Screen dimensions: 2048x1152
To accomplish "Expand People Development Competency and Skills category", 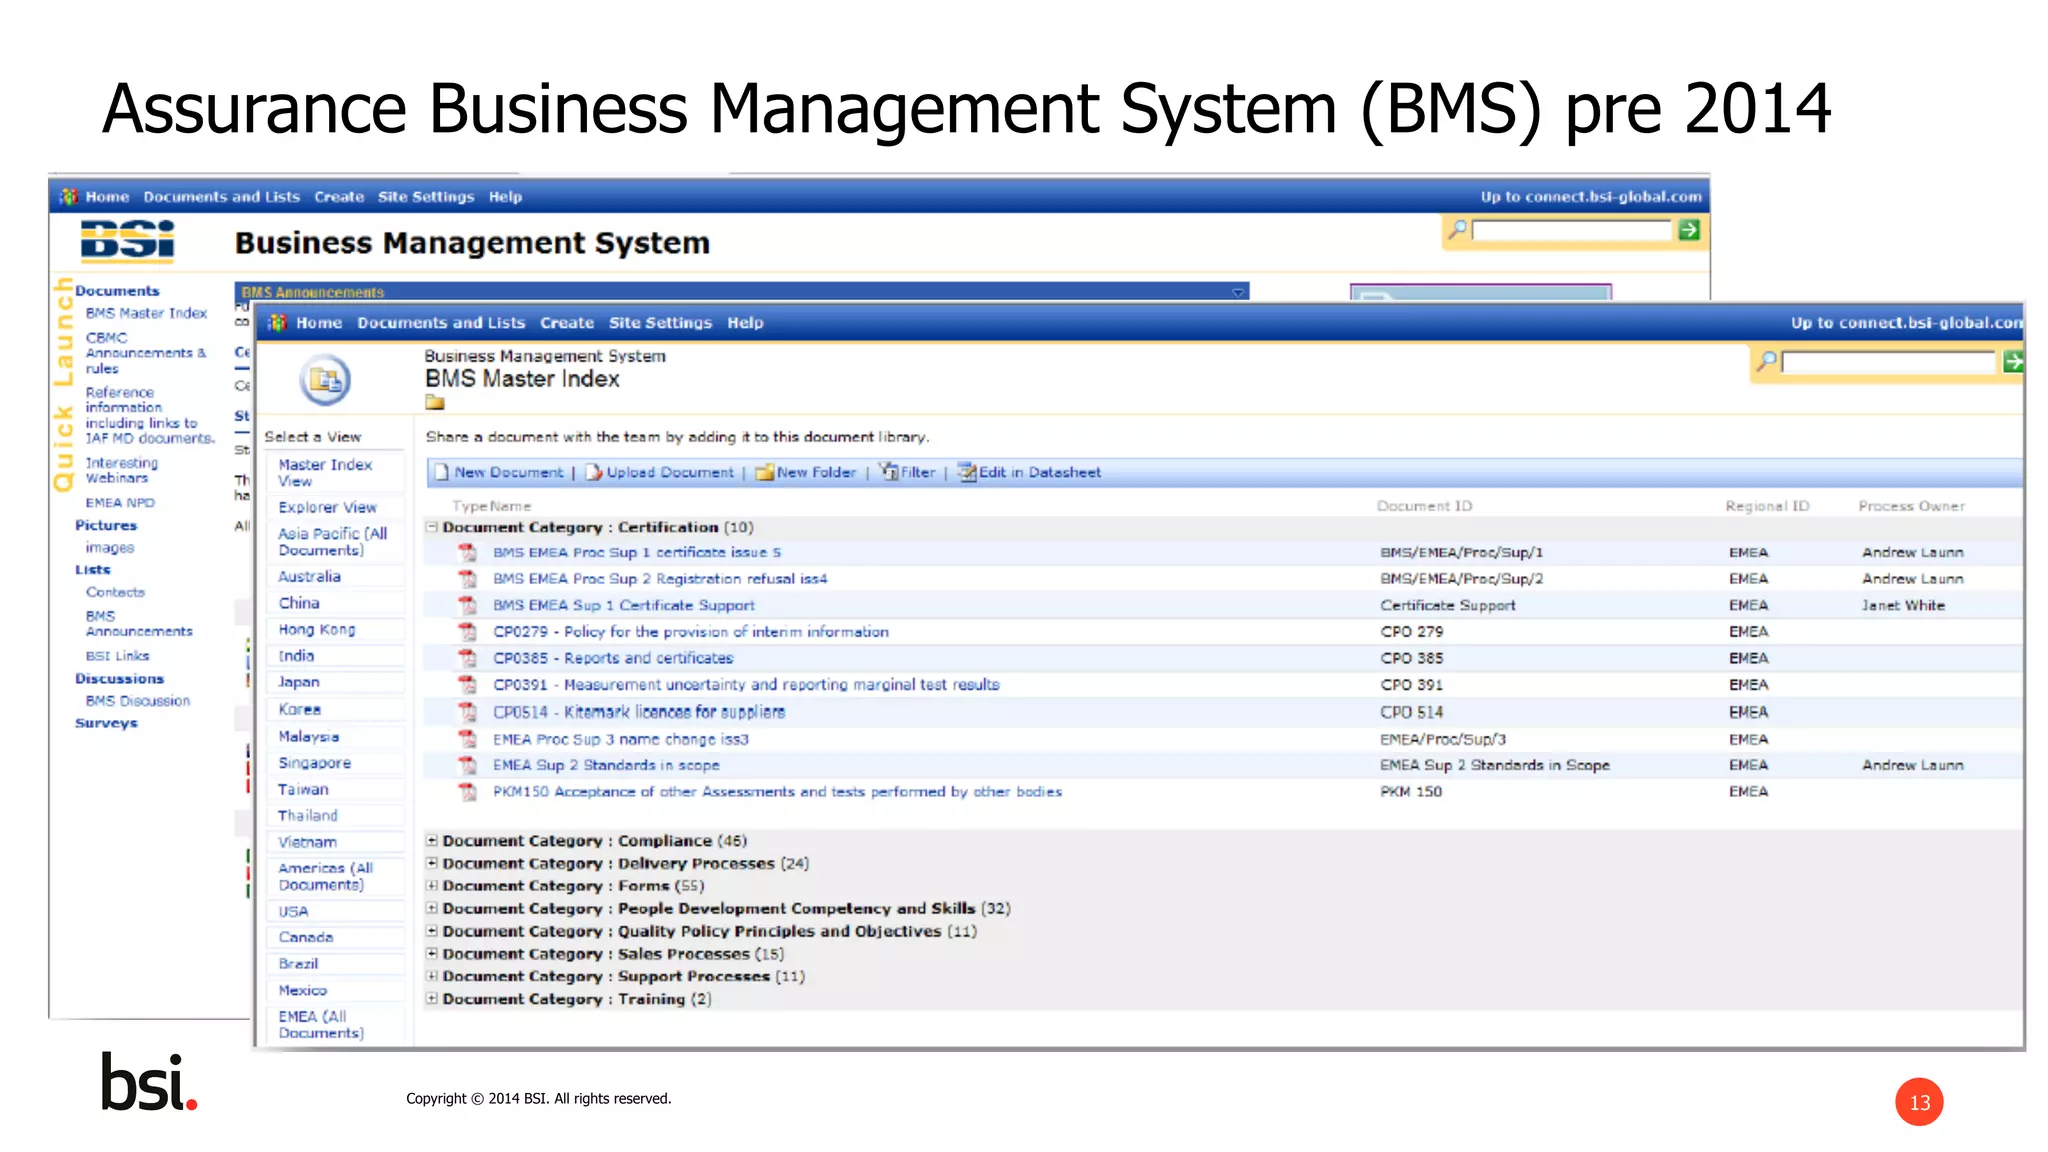I will tap(432, 908).
